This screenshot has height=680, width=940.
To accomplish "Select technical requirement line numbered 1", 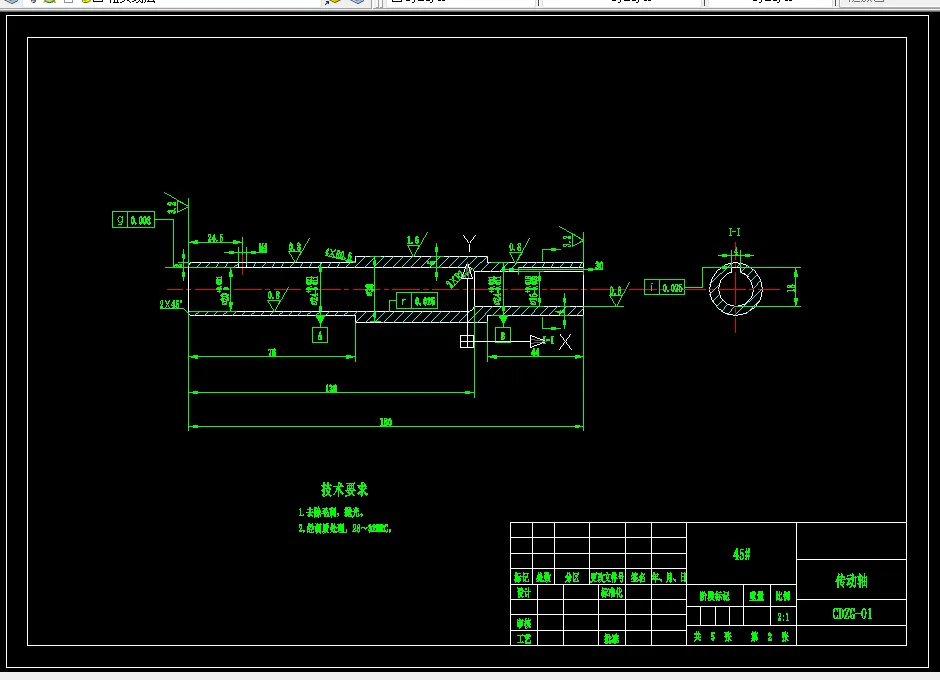I will point(331,513).
